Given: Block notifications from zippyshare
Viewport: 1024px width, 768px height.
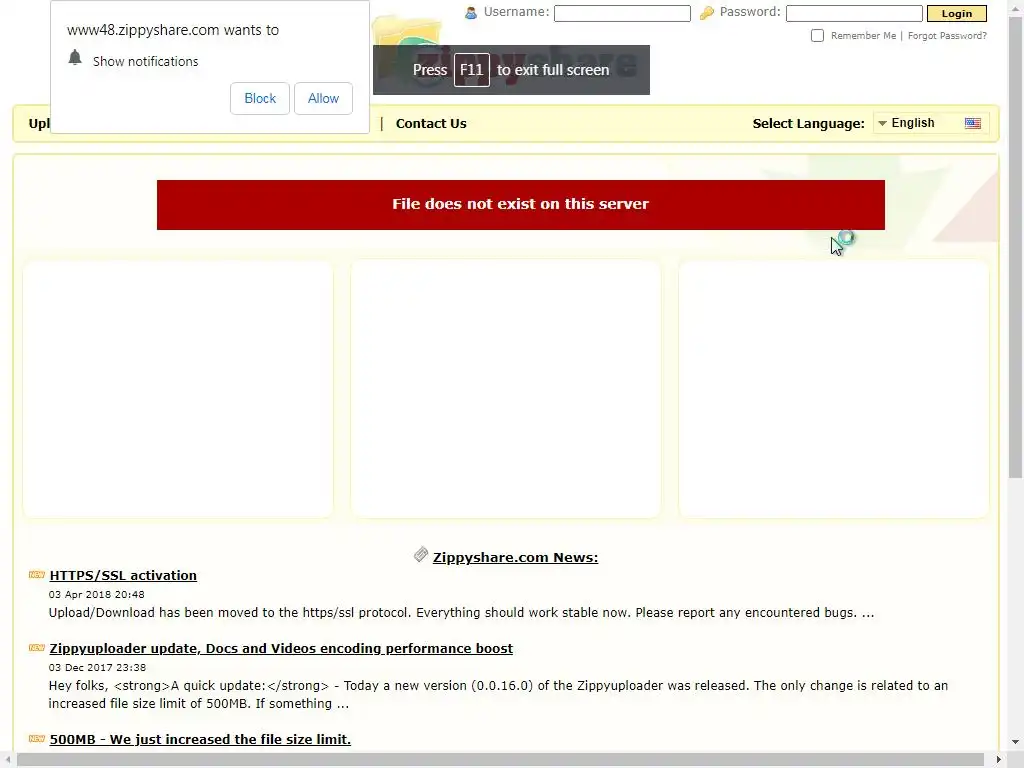Looking at the screenshot, I should click(260, 99).
